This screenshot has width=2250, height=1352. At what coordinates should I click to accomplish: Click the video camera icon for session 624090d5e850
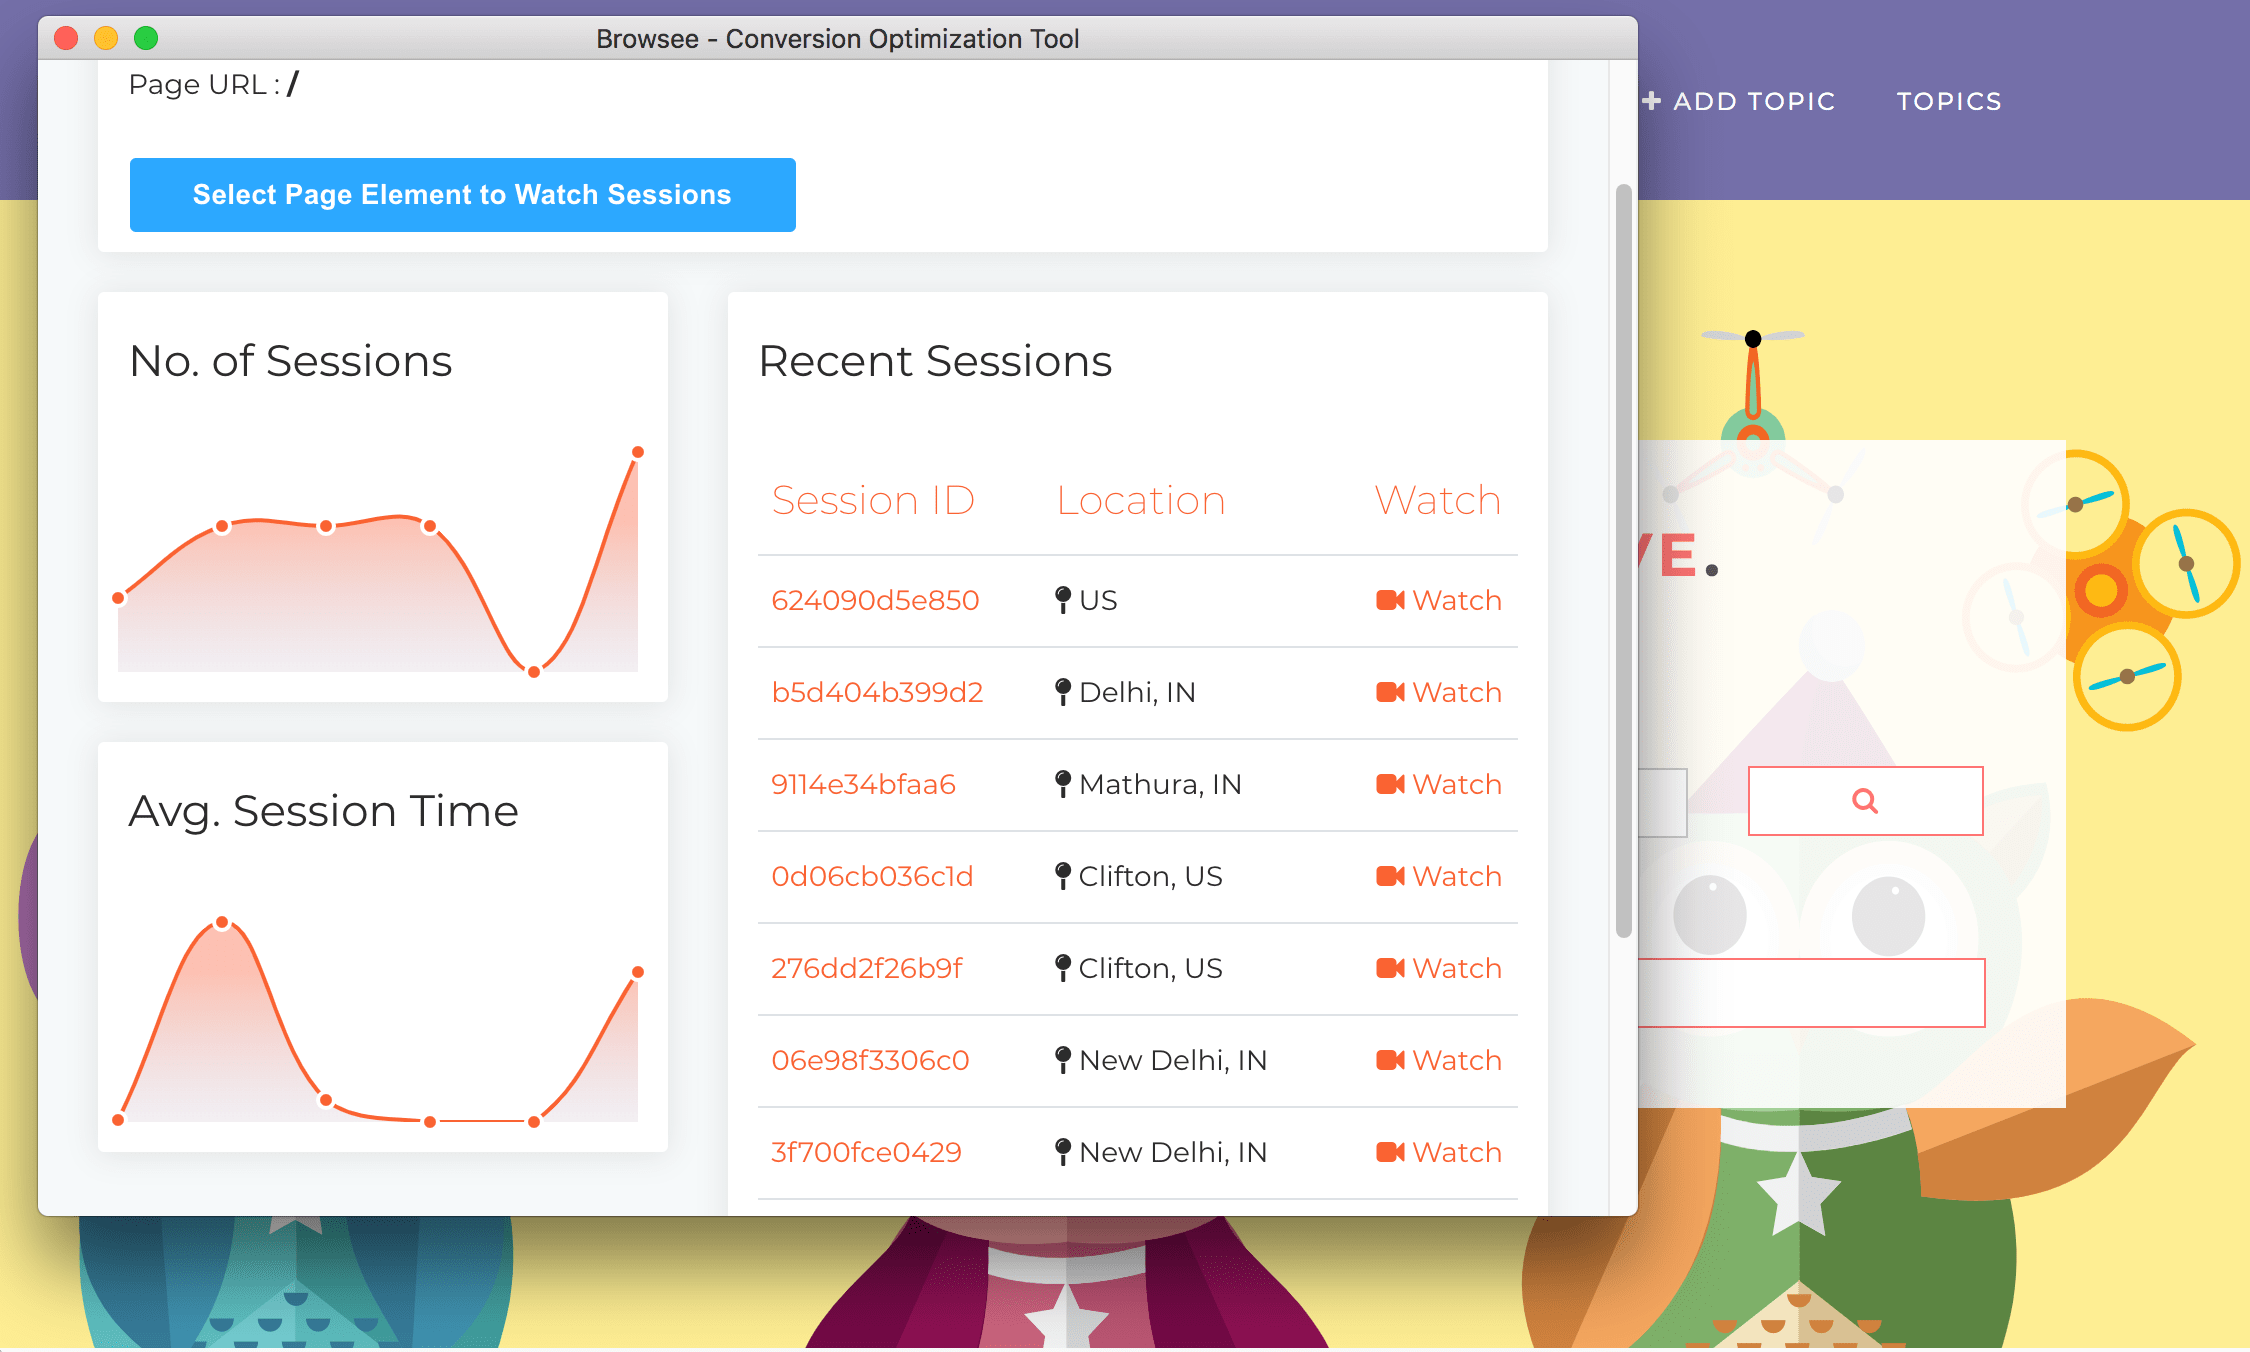point(1389,600)
